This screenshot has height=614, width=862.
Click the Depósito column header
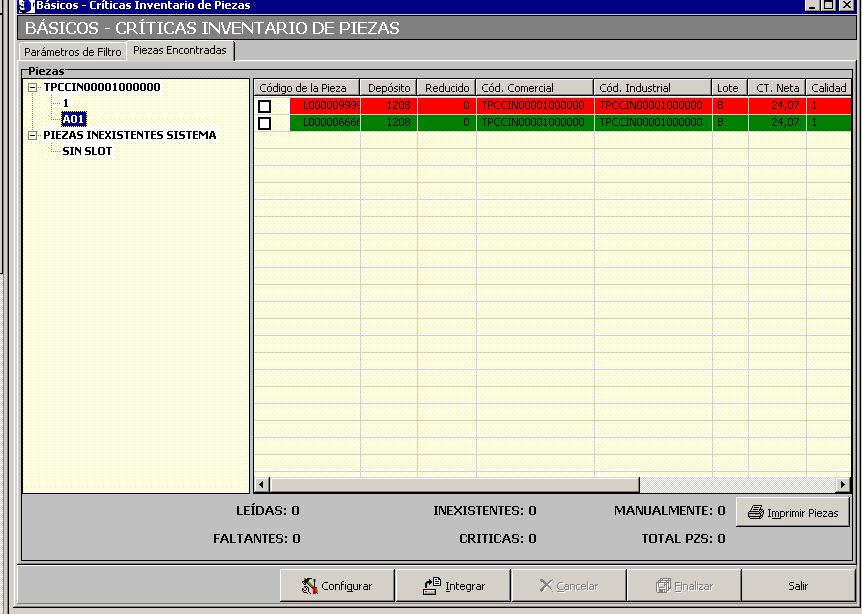(388, 88)
